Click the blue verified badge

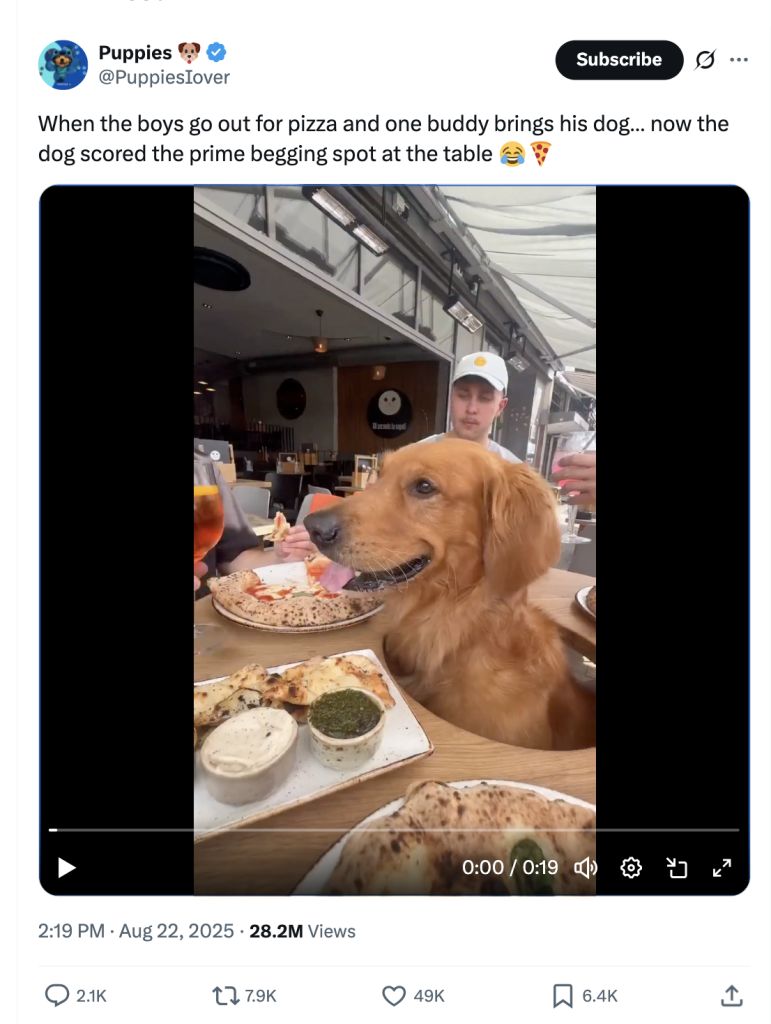[x=217, y=52]
